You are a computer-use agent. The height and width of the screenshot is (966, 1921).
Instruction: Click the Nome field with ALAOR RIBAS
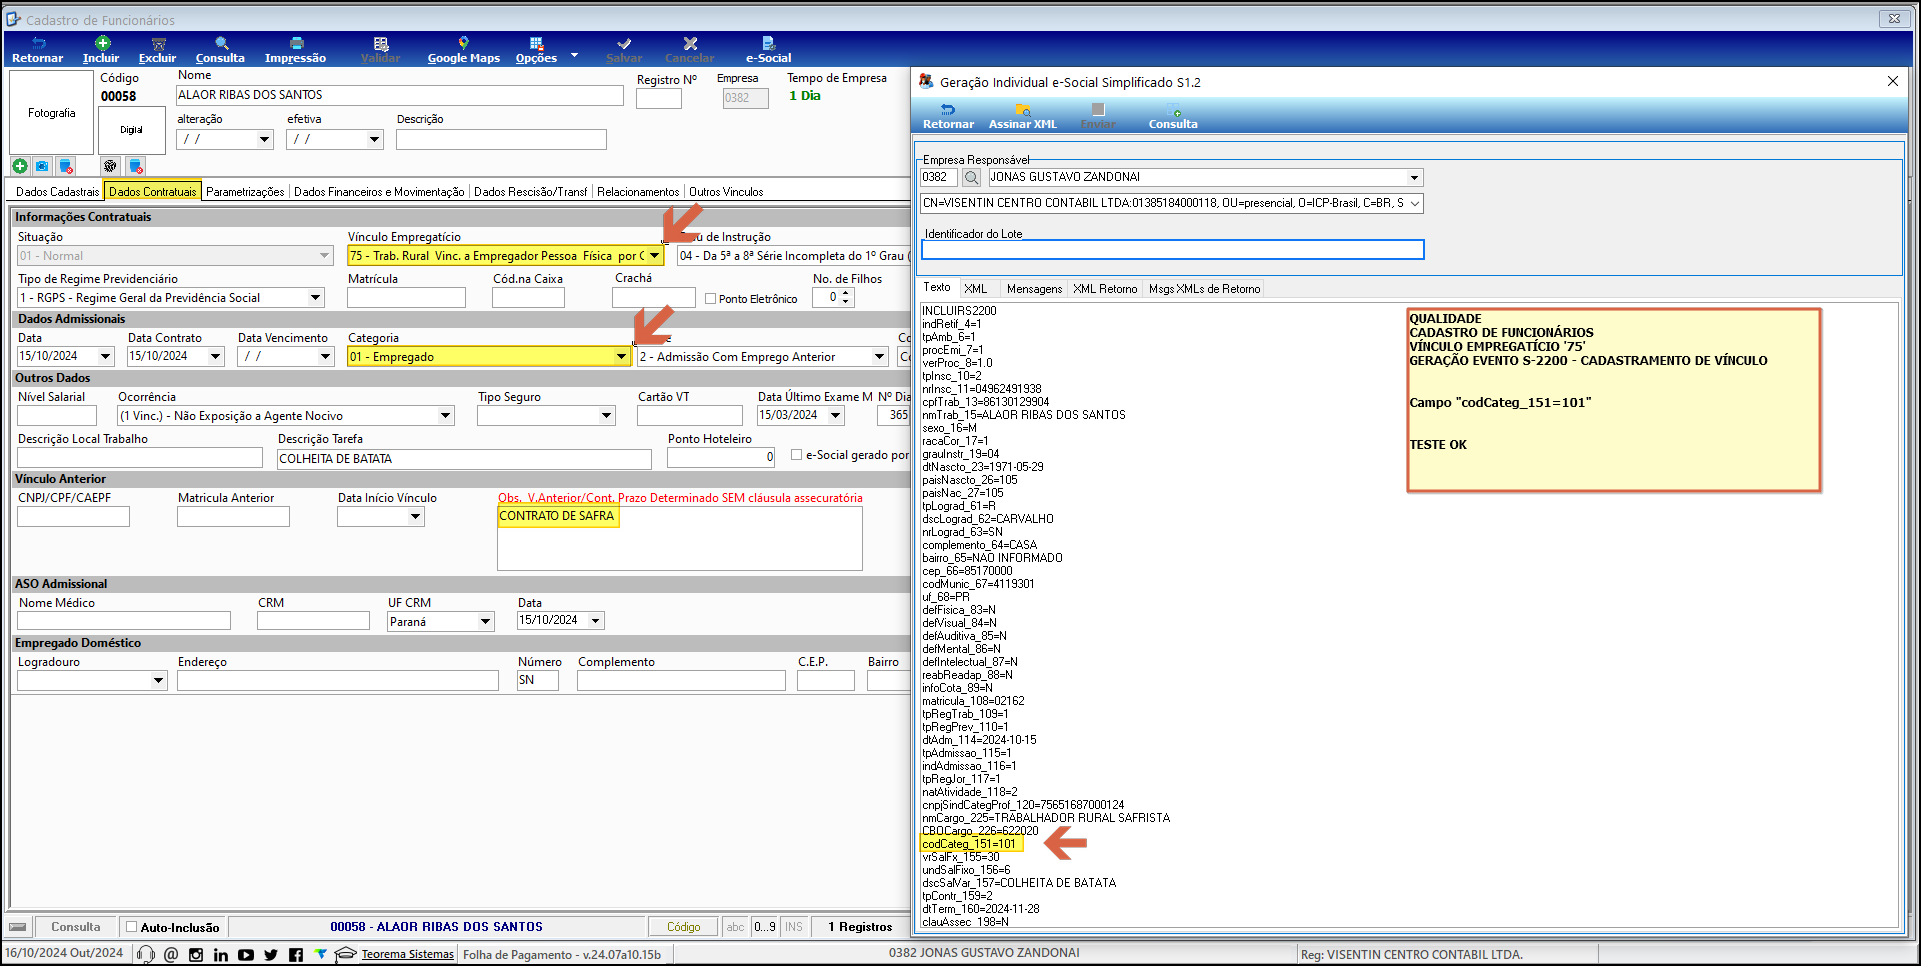(399, 95)
